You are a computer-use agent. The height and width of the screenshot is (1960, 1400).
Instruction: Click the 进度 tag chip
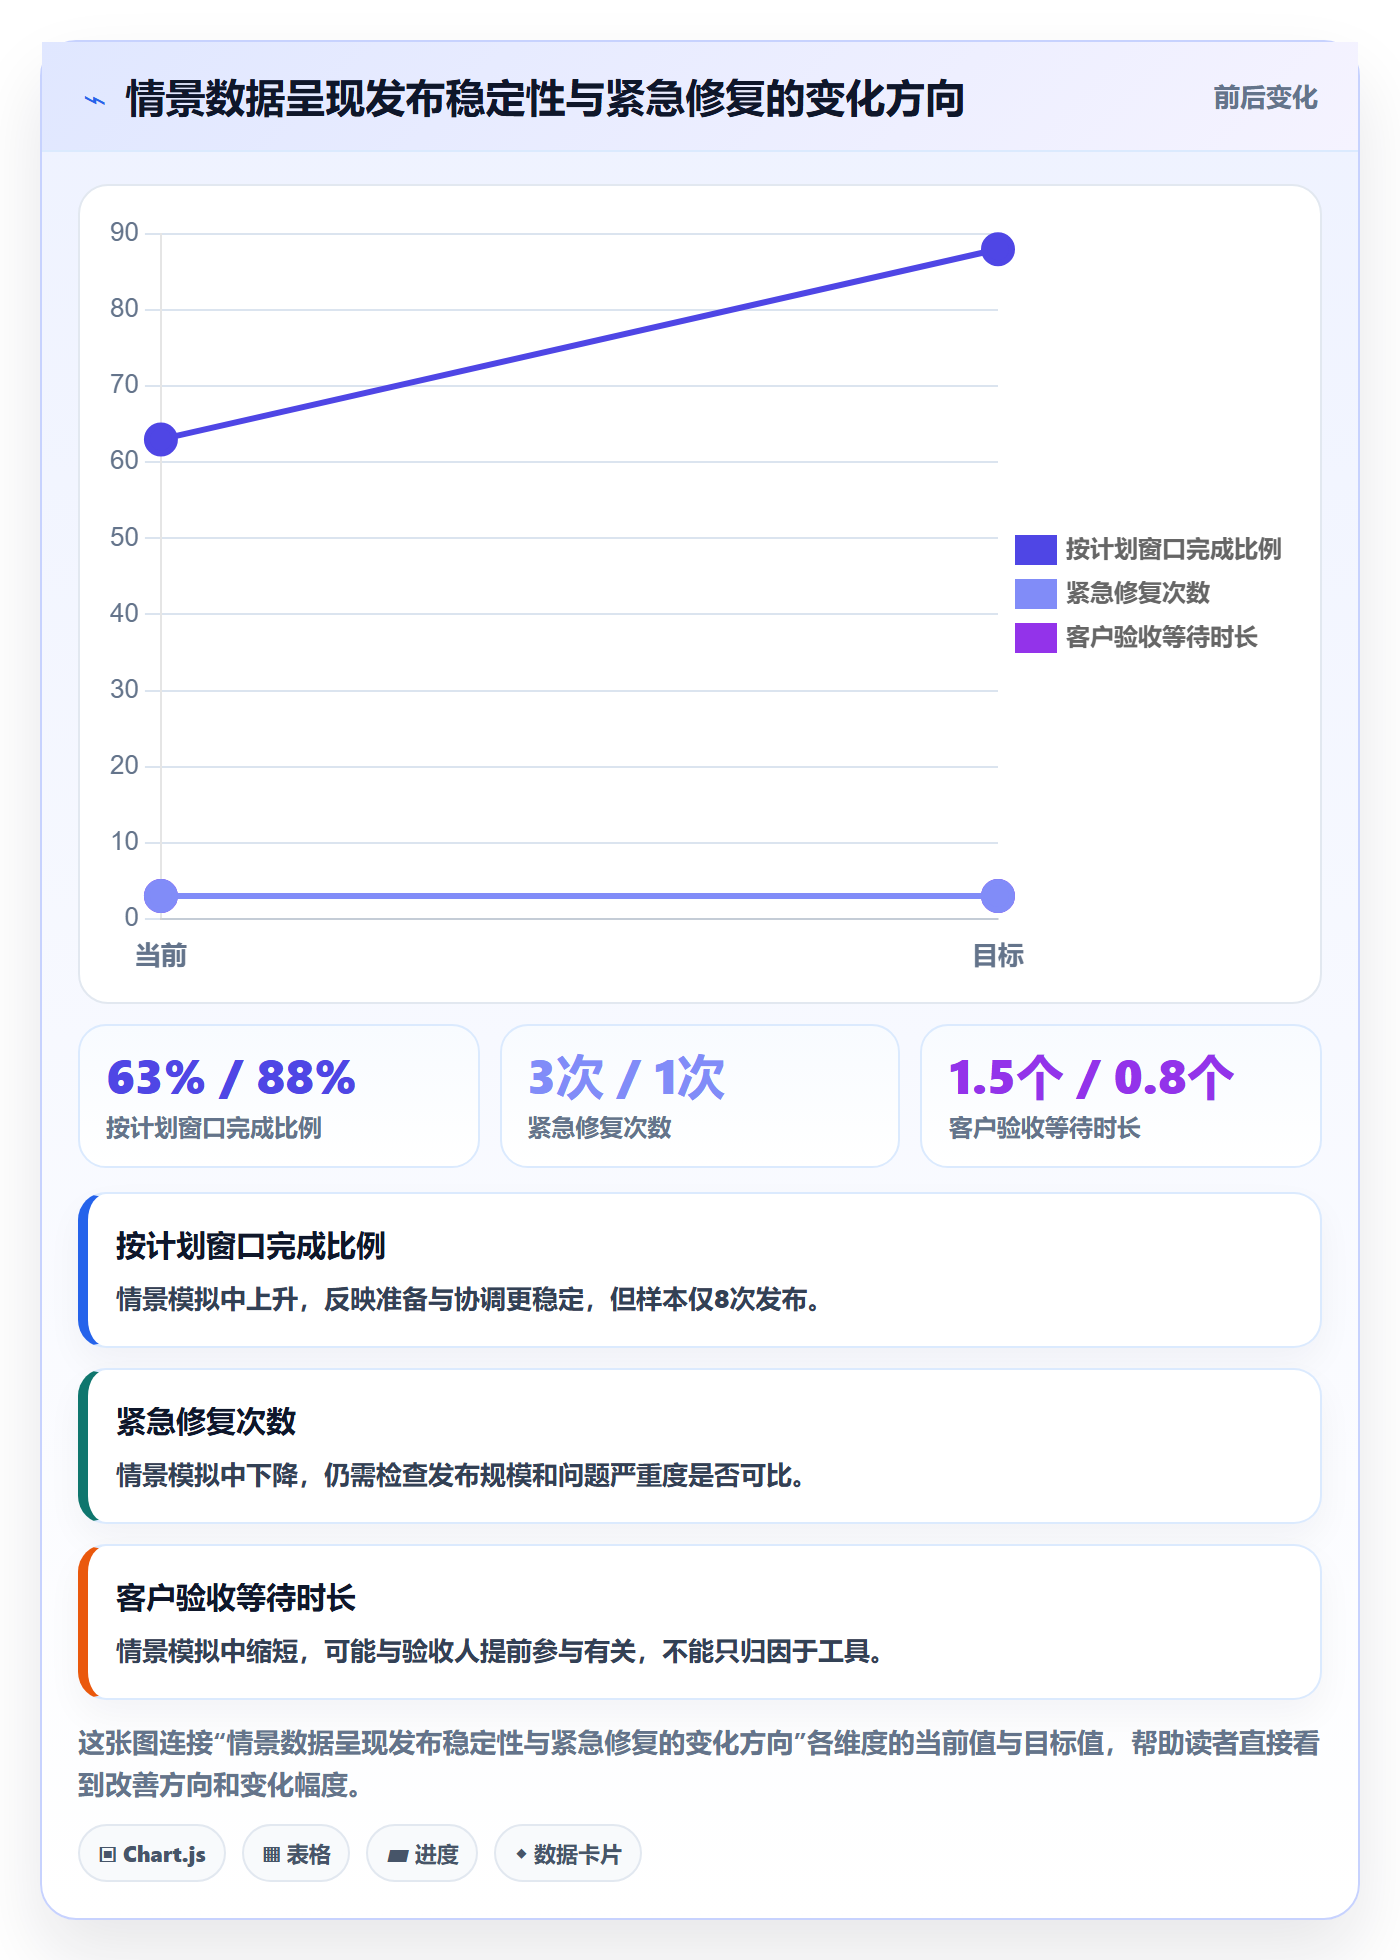[422, 1854]
